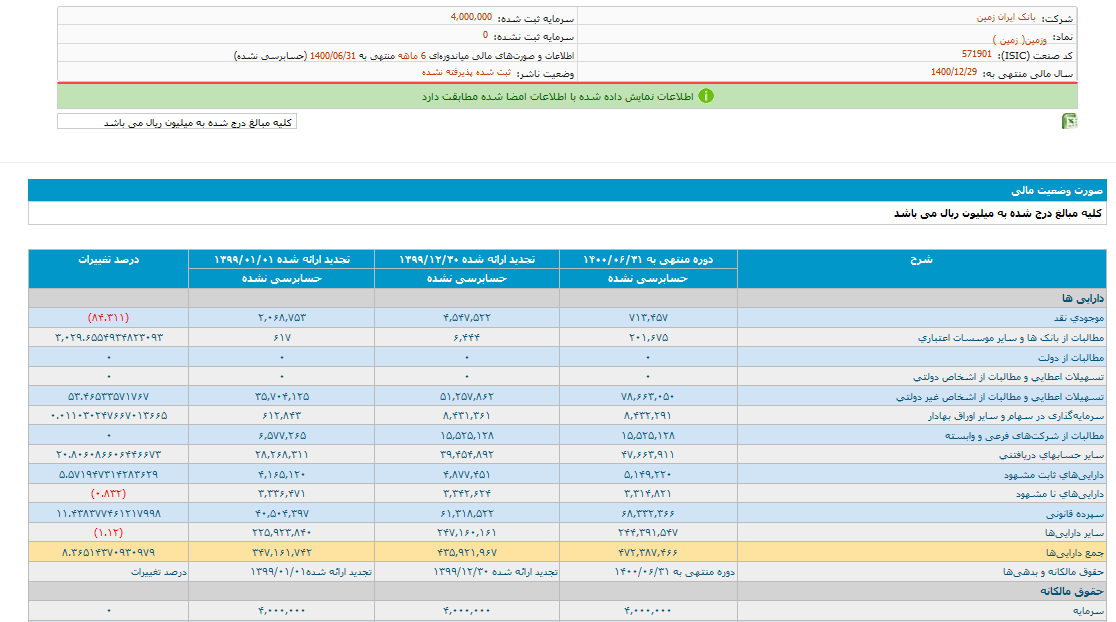Click the publisher status ثبت شده پذیرفته نشده

[x=466, y=72]
